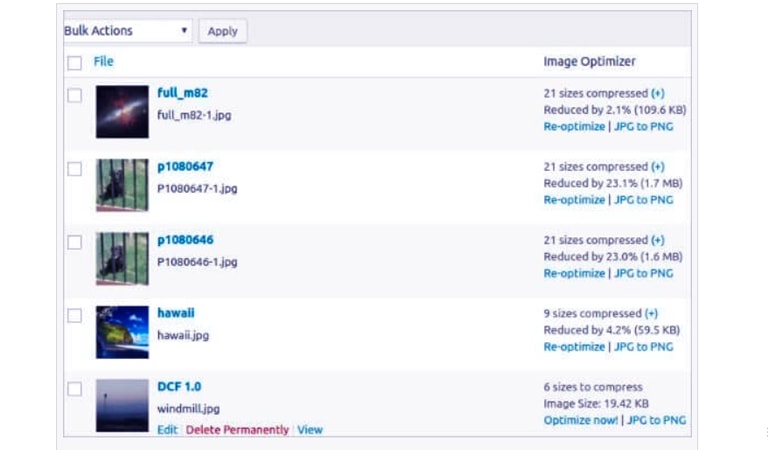Viewport: 768px width, 450px height.
Task: Open the p1080646 thumbnail image
Action: (x=122, y=259)
